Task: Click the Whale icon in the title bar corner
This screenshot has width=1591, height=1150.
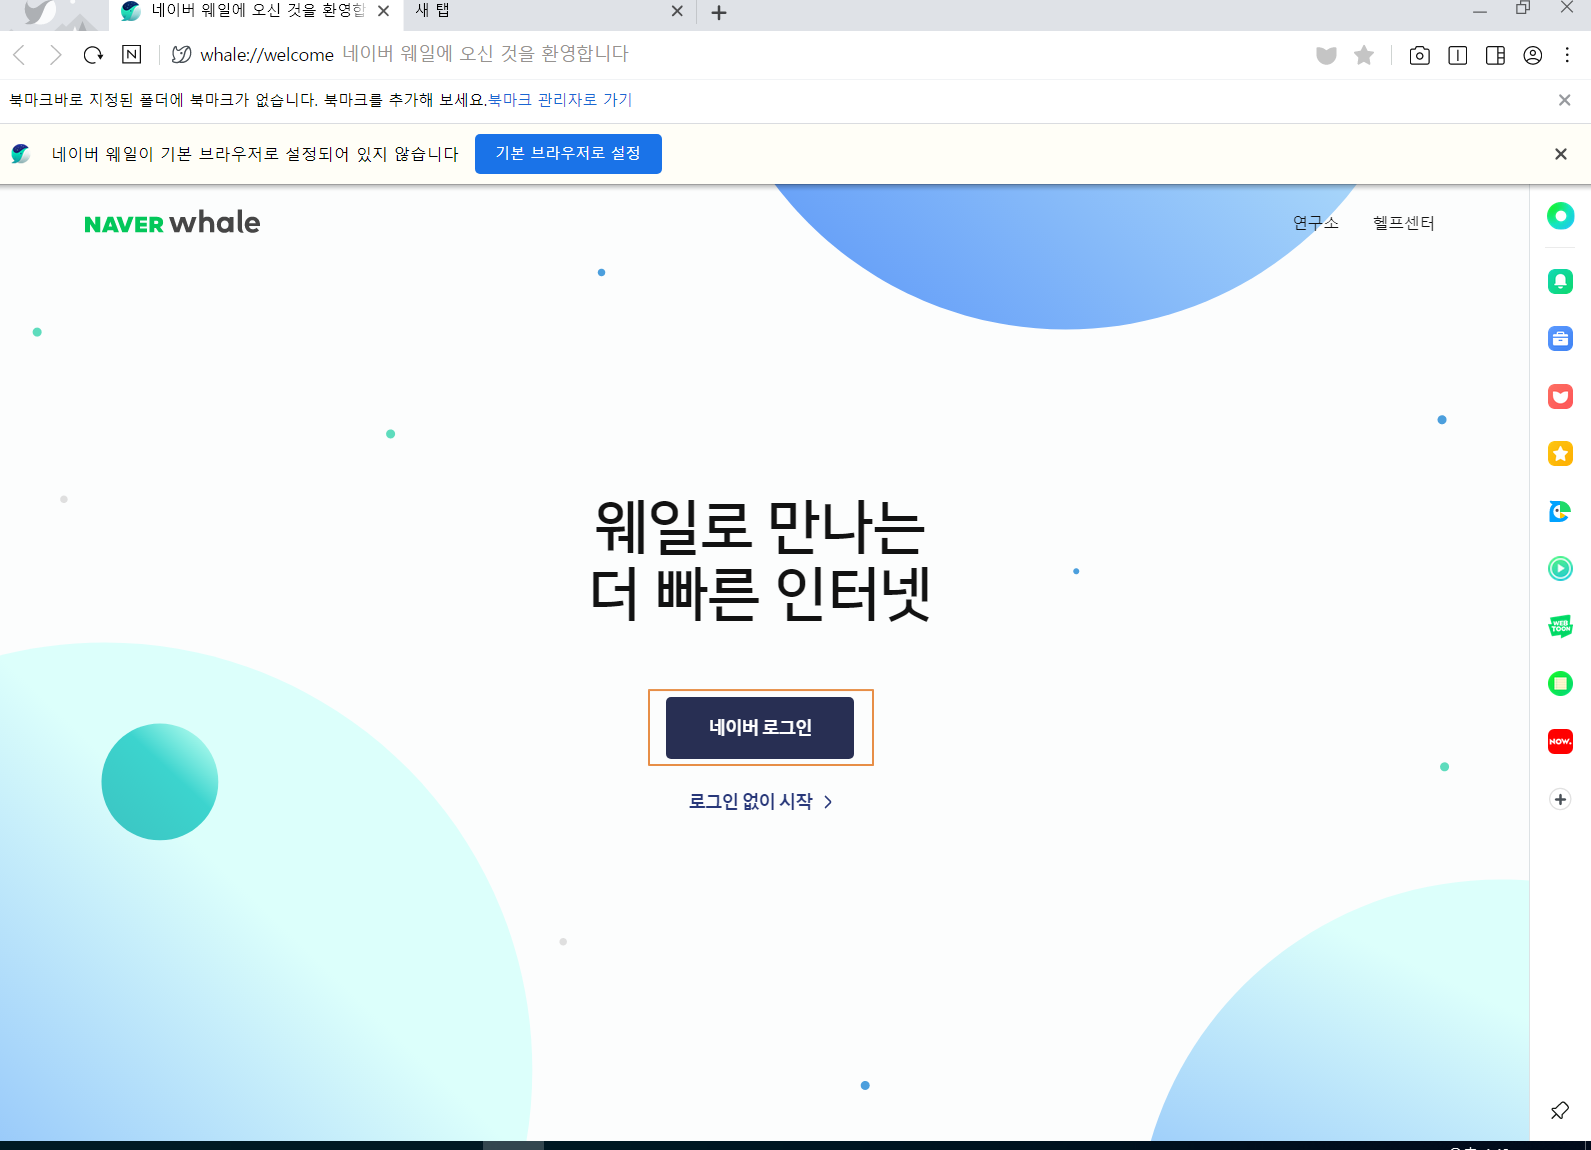Action: (42, 12)
